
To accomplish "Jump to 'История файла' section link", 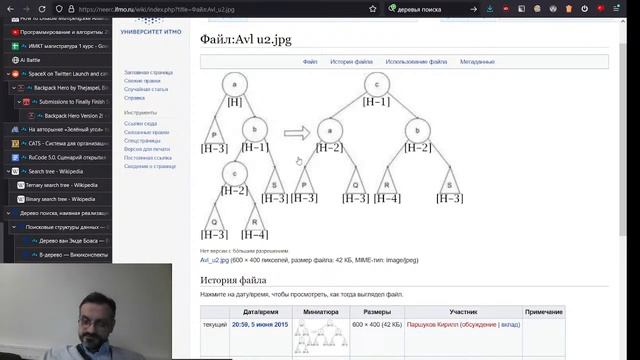I will [x=351, y=62].
